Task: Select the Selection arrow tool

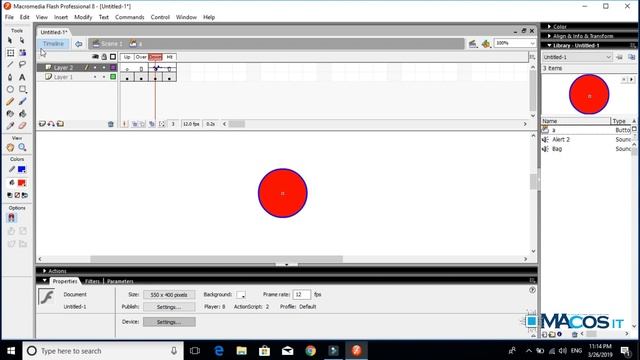Action: [x=10, y=40]
